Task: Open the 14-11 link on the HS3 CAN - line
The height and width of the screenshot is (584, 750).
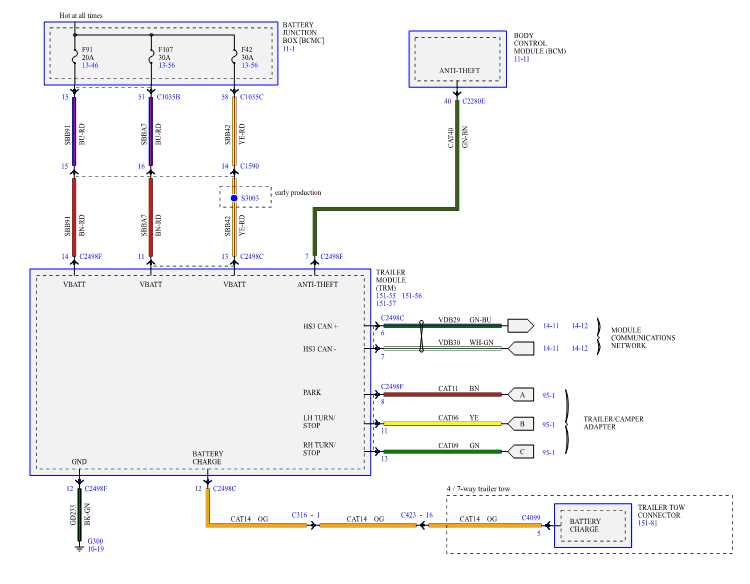Action: click(x=551, y=348)
